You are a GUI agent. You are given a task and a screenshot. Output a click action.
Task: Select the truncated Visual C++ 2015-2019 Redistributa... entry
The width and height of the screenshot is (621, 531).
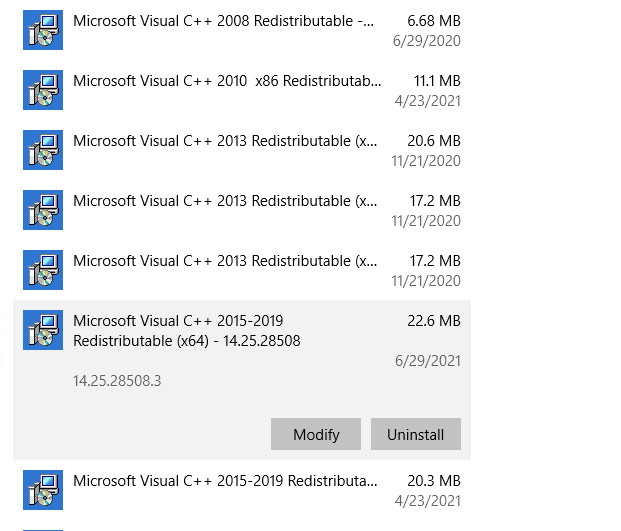click(242, 490)
